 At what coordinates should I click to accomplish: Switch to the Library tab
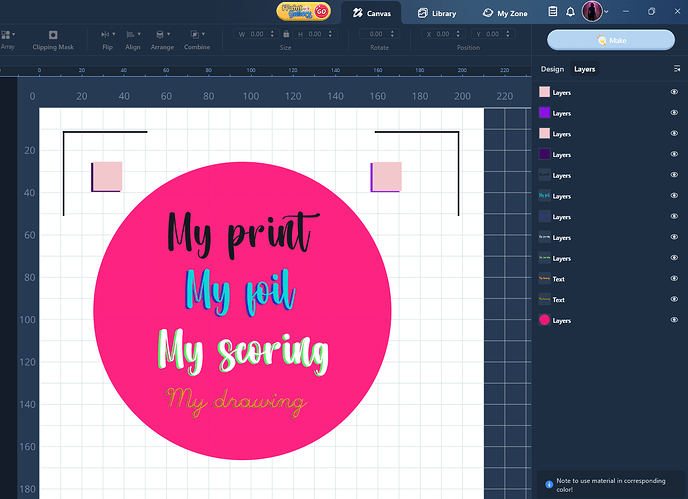tap(437, 13)
